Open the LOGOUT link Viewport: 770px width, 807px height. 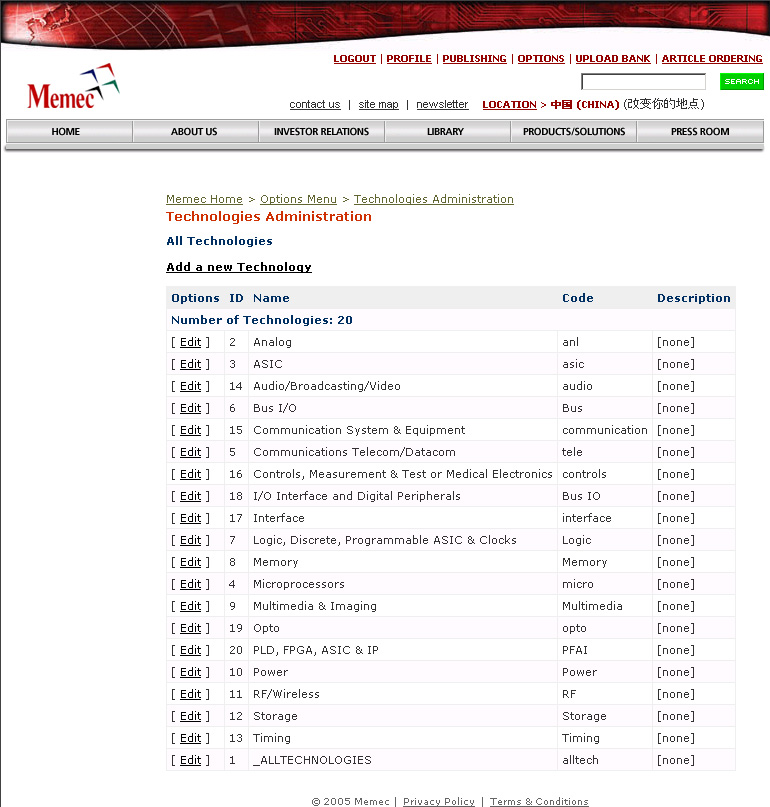[x=355, y=59]
